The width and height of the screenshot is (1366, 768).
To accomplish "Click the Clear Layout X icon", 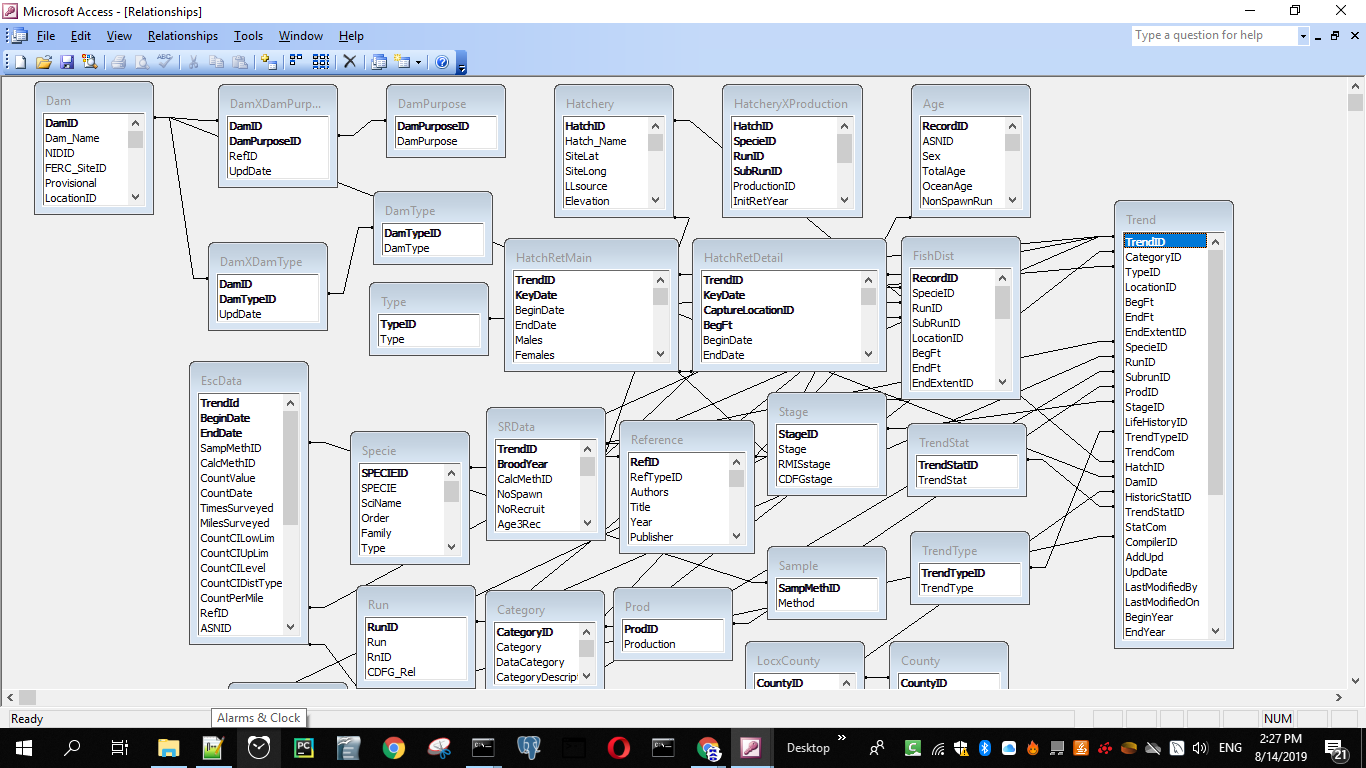I will coord(350,62).
